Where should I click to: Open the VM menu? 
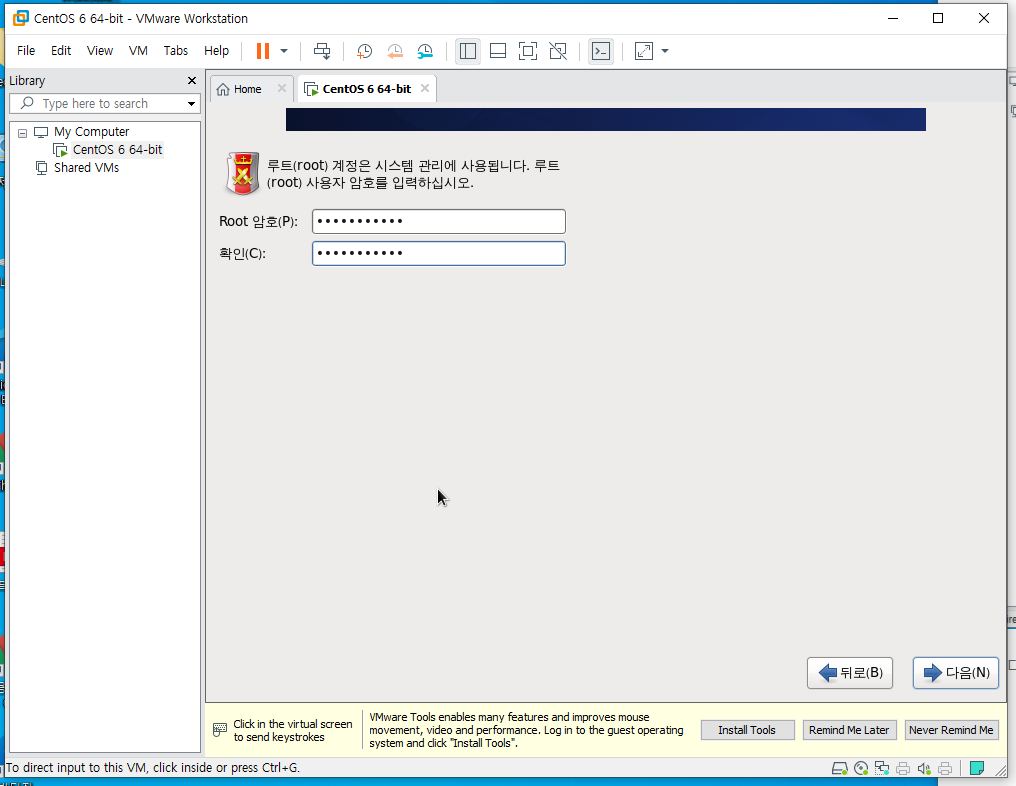pos(138,51)
